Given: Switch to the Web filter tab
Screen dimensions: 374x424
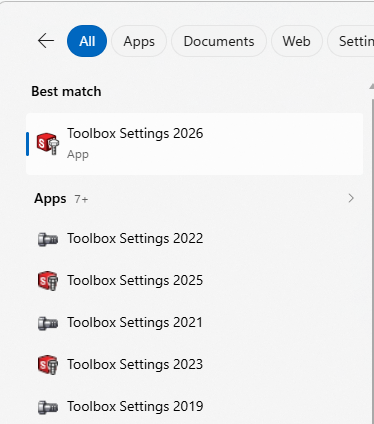Looking at the screenshot, I should (x=297, y=41).
